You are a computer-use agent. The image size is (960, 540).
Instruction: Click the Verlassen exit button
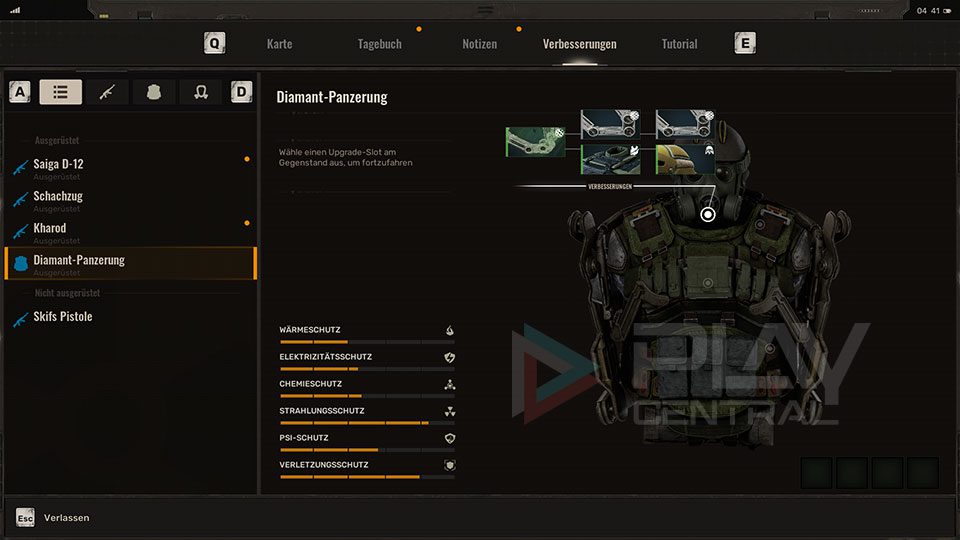(66, 518)
